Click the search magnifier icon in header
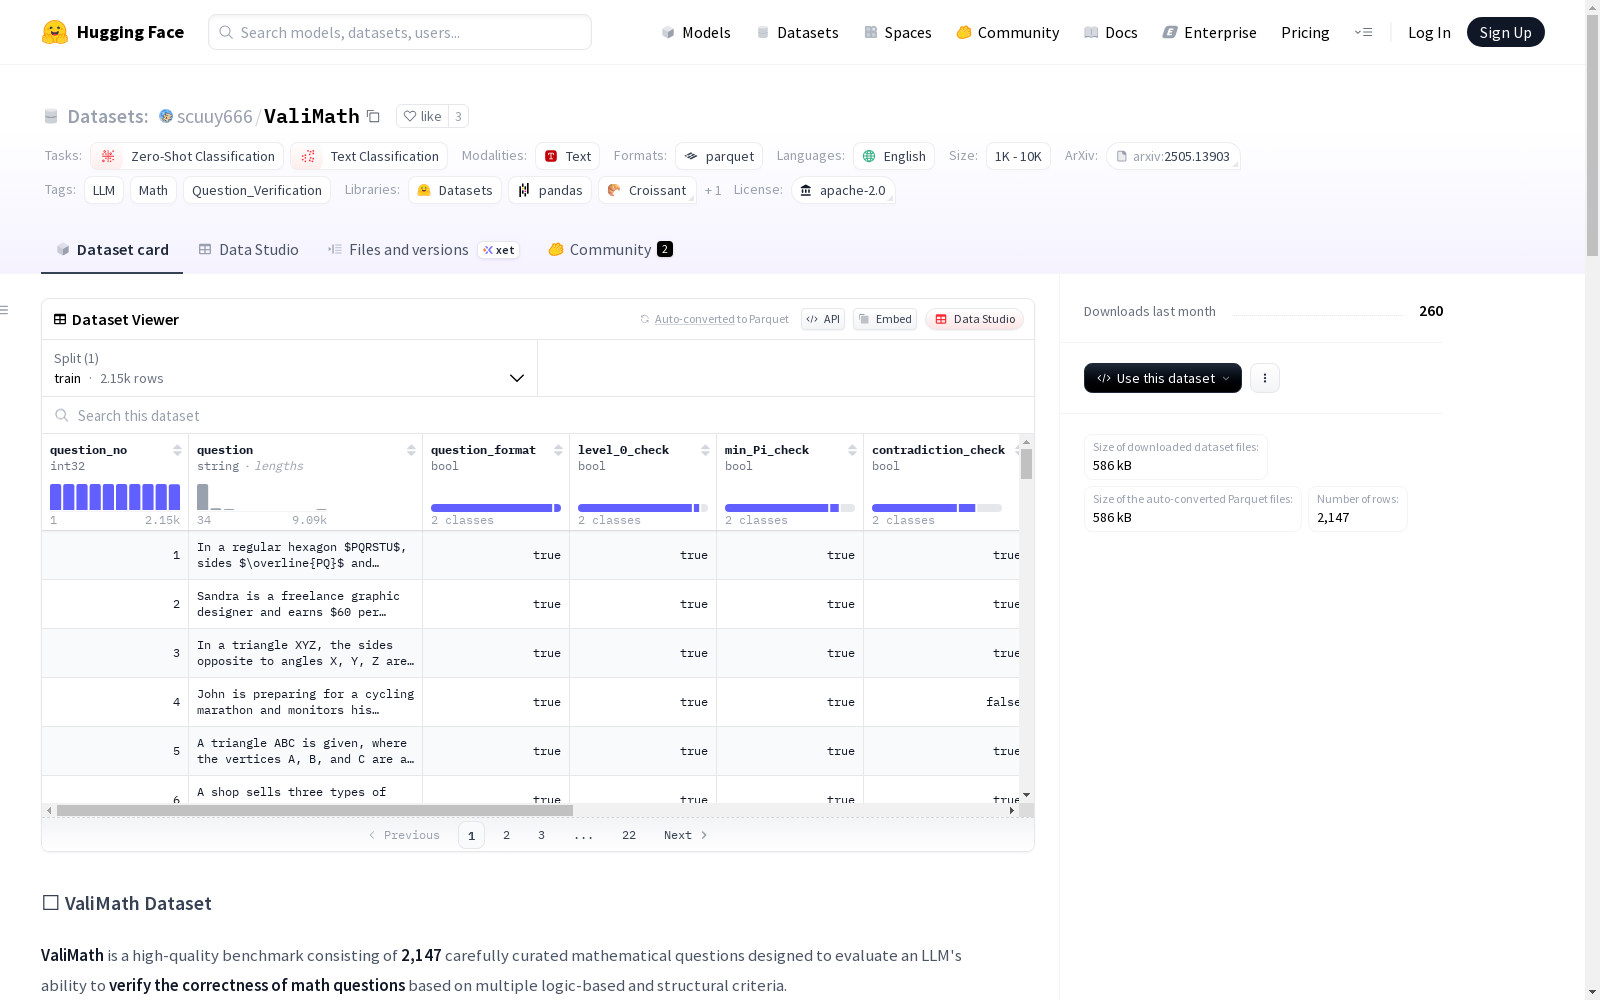 (x=226, y=32)
